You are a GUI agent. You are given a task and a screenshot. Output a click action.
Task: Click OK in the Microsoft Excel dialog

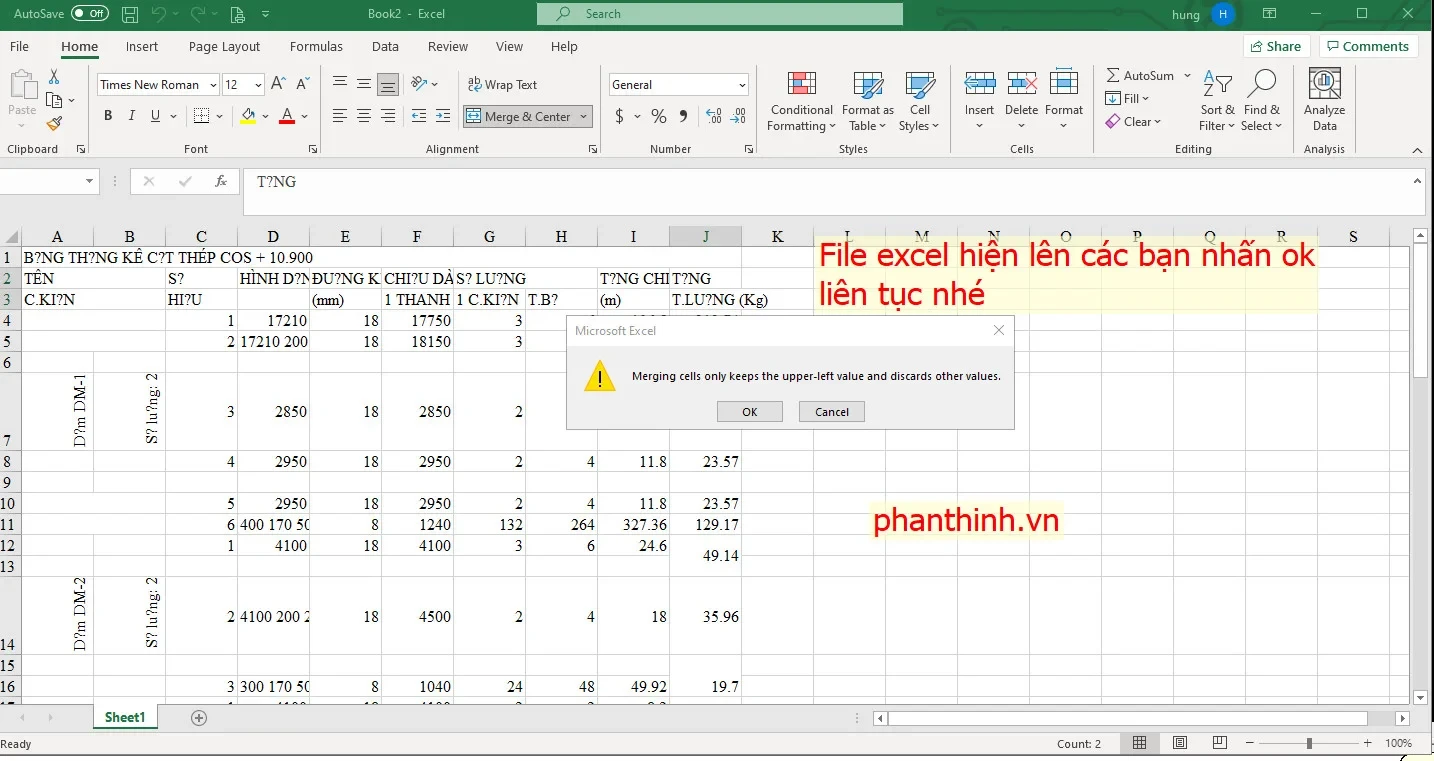coord(750,411)
